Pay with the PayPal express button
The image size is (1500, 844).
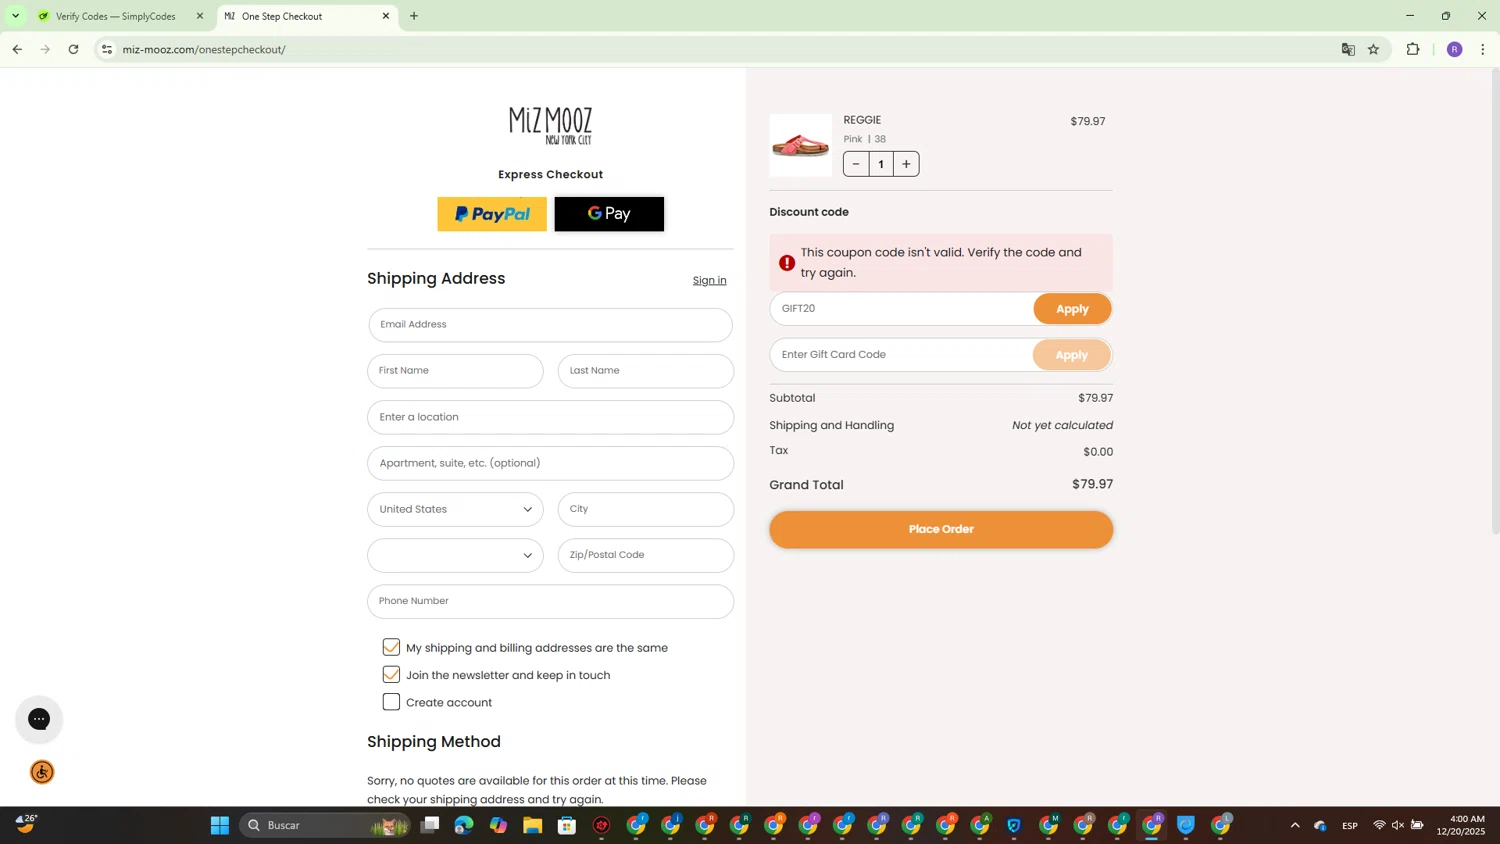(492, 214)
